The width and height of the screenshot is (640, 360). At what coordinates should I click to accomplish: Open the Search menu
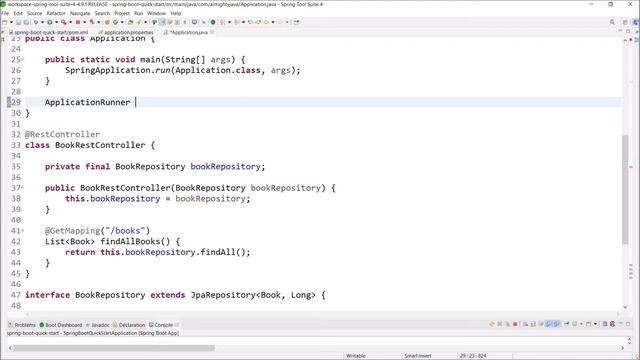pos(102,13)
